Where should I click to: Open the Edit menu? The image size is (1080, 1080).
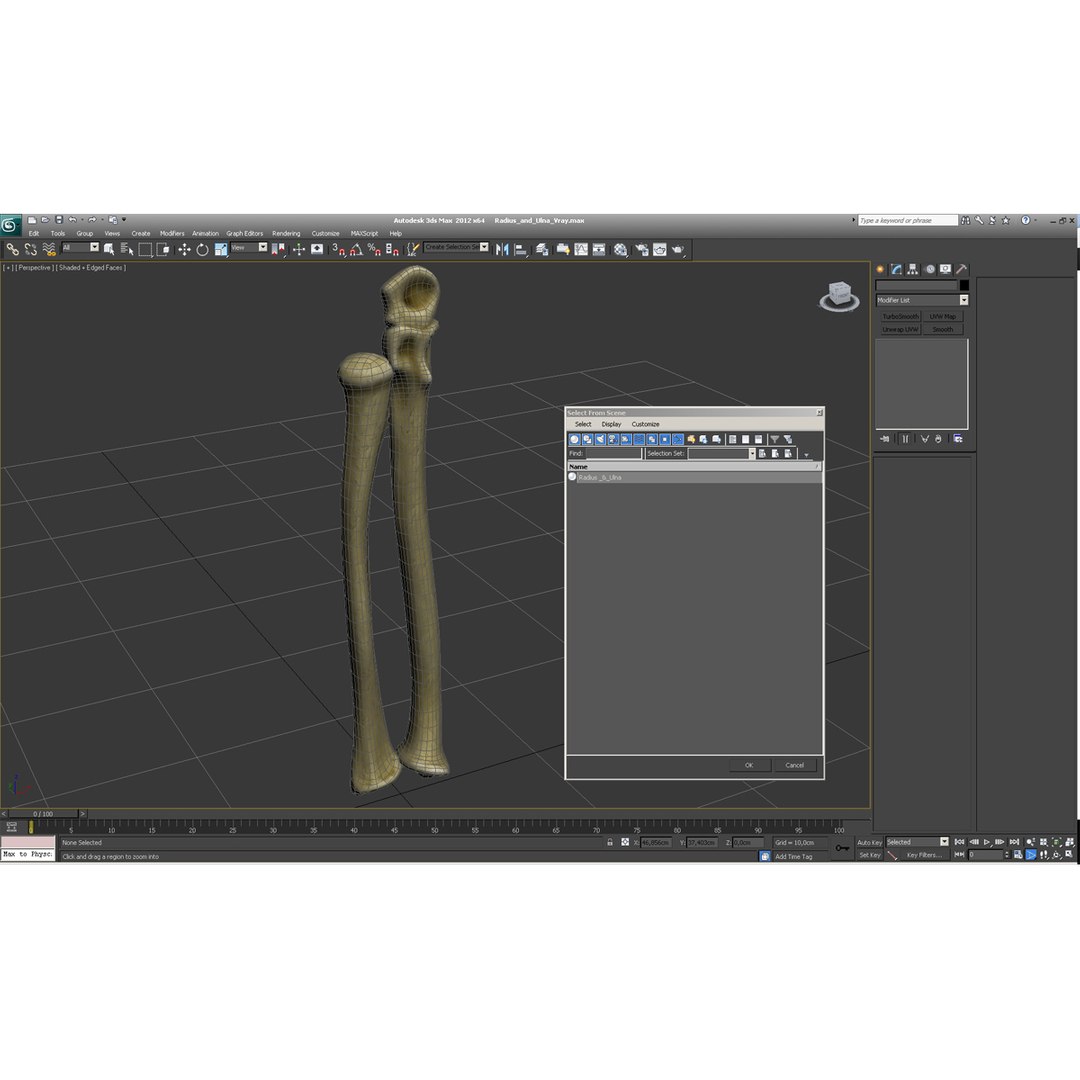point(34,233)
